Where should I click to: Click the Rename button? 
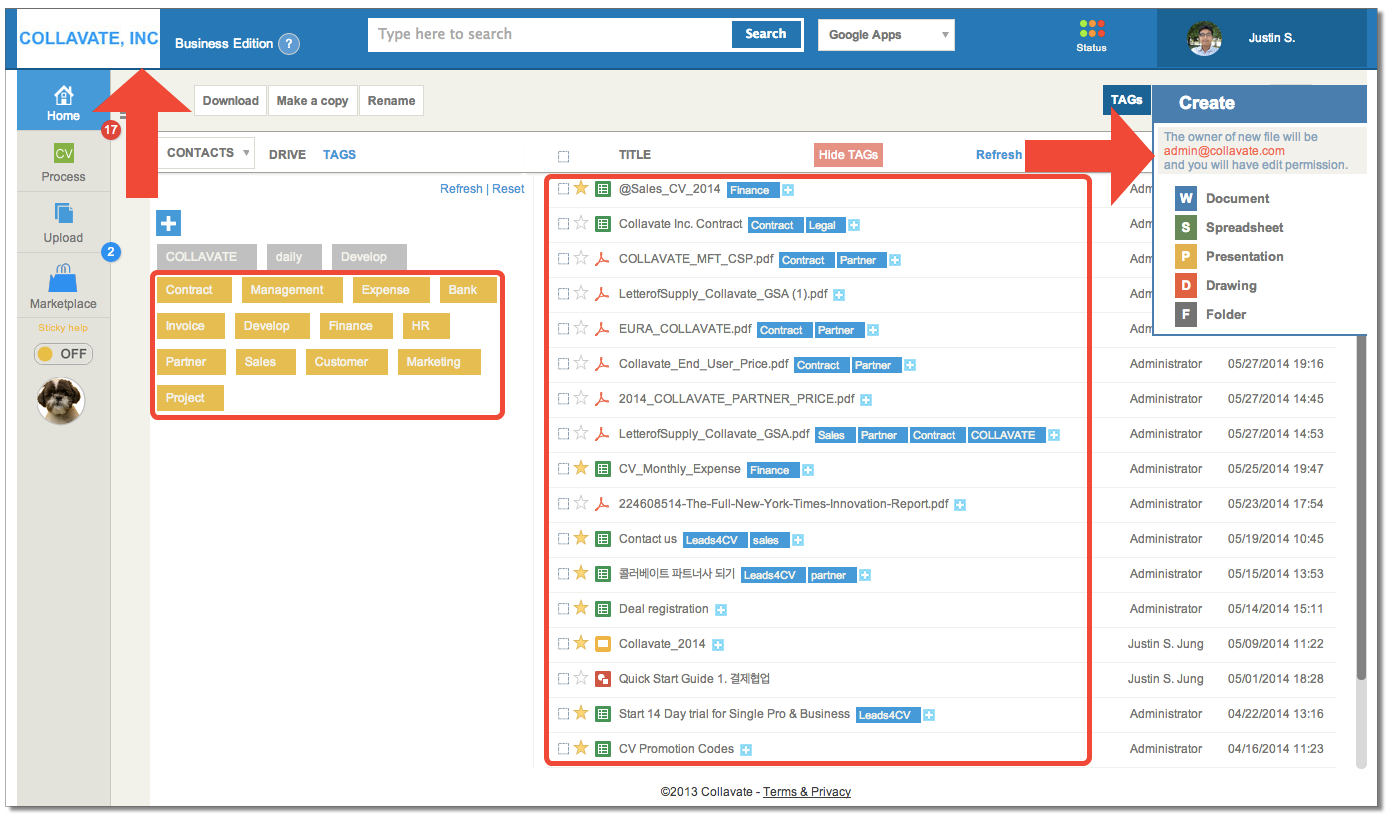tap(391, 101)
